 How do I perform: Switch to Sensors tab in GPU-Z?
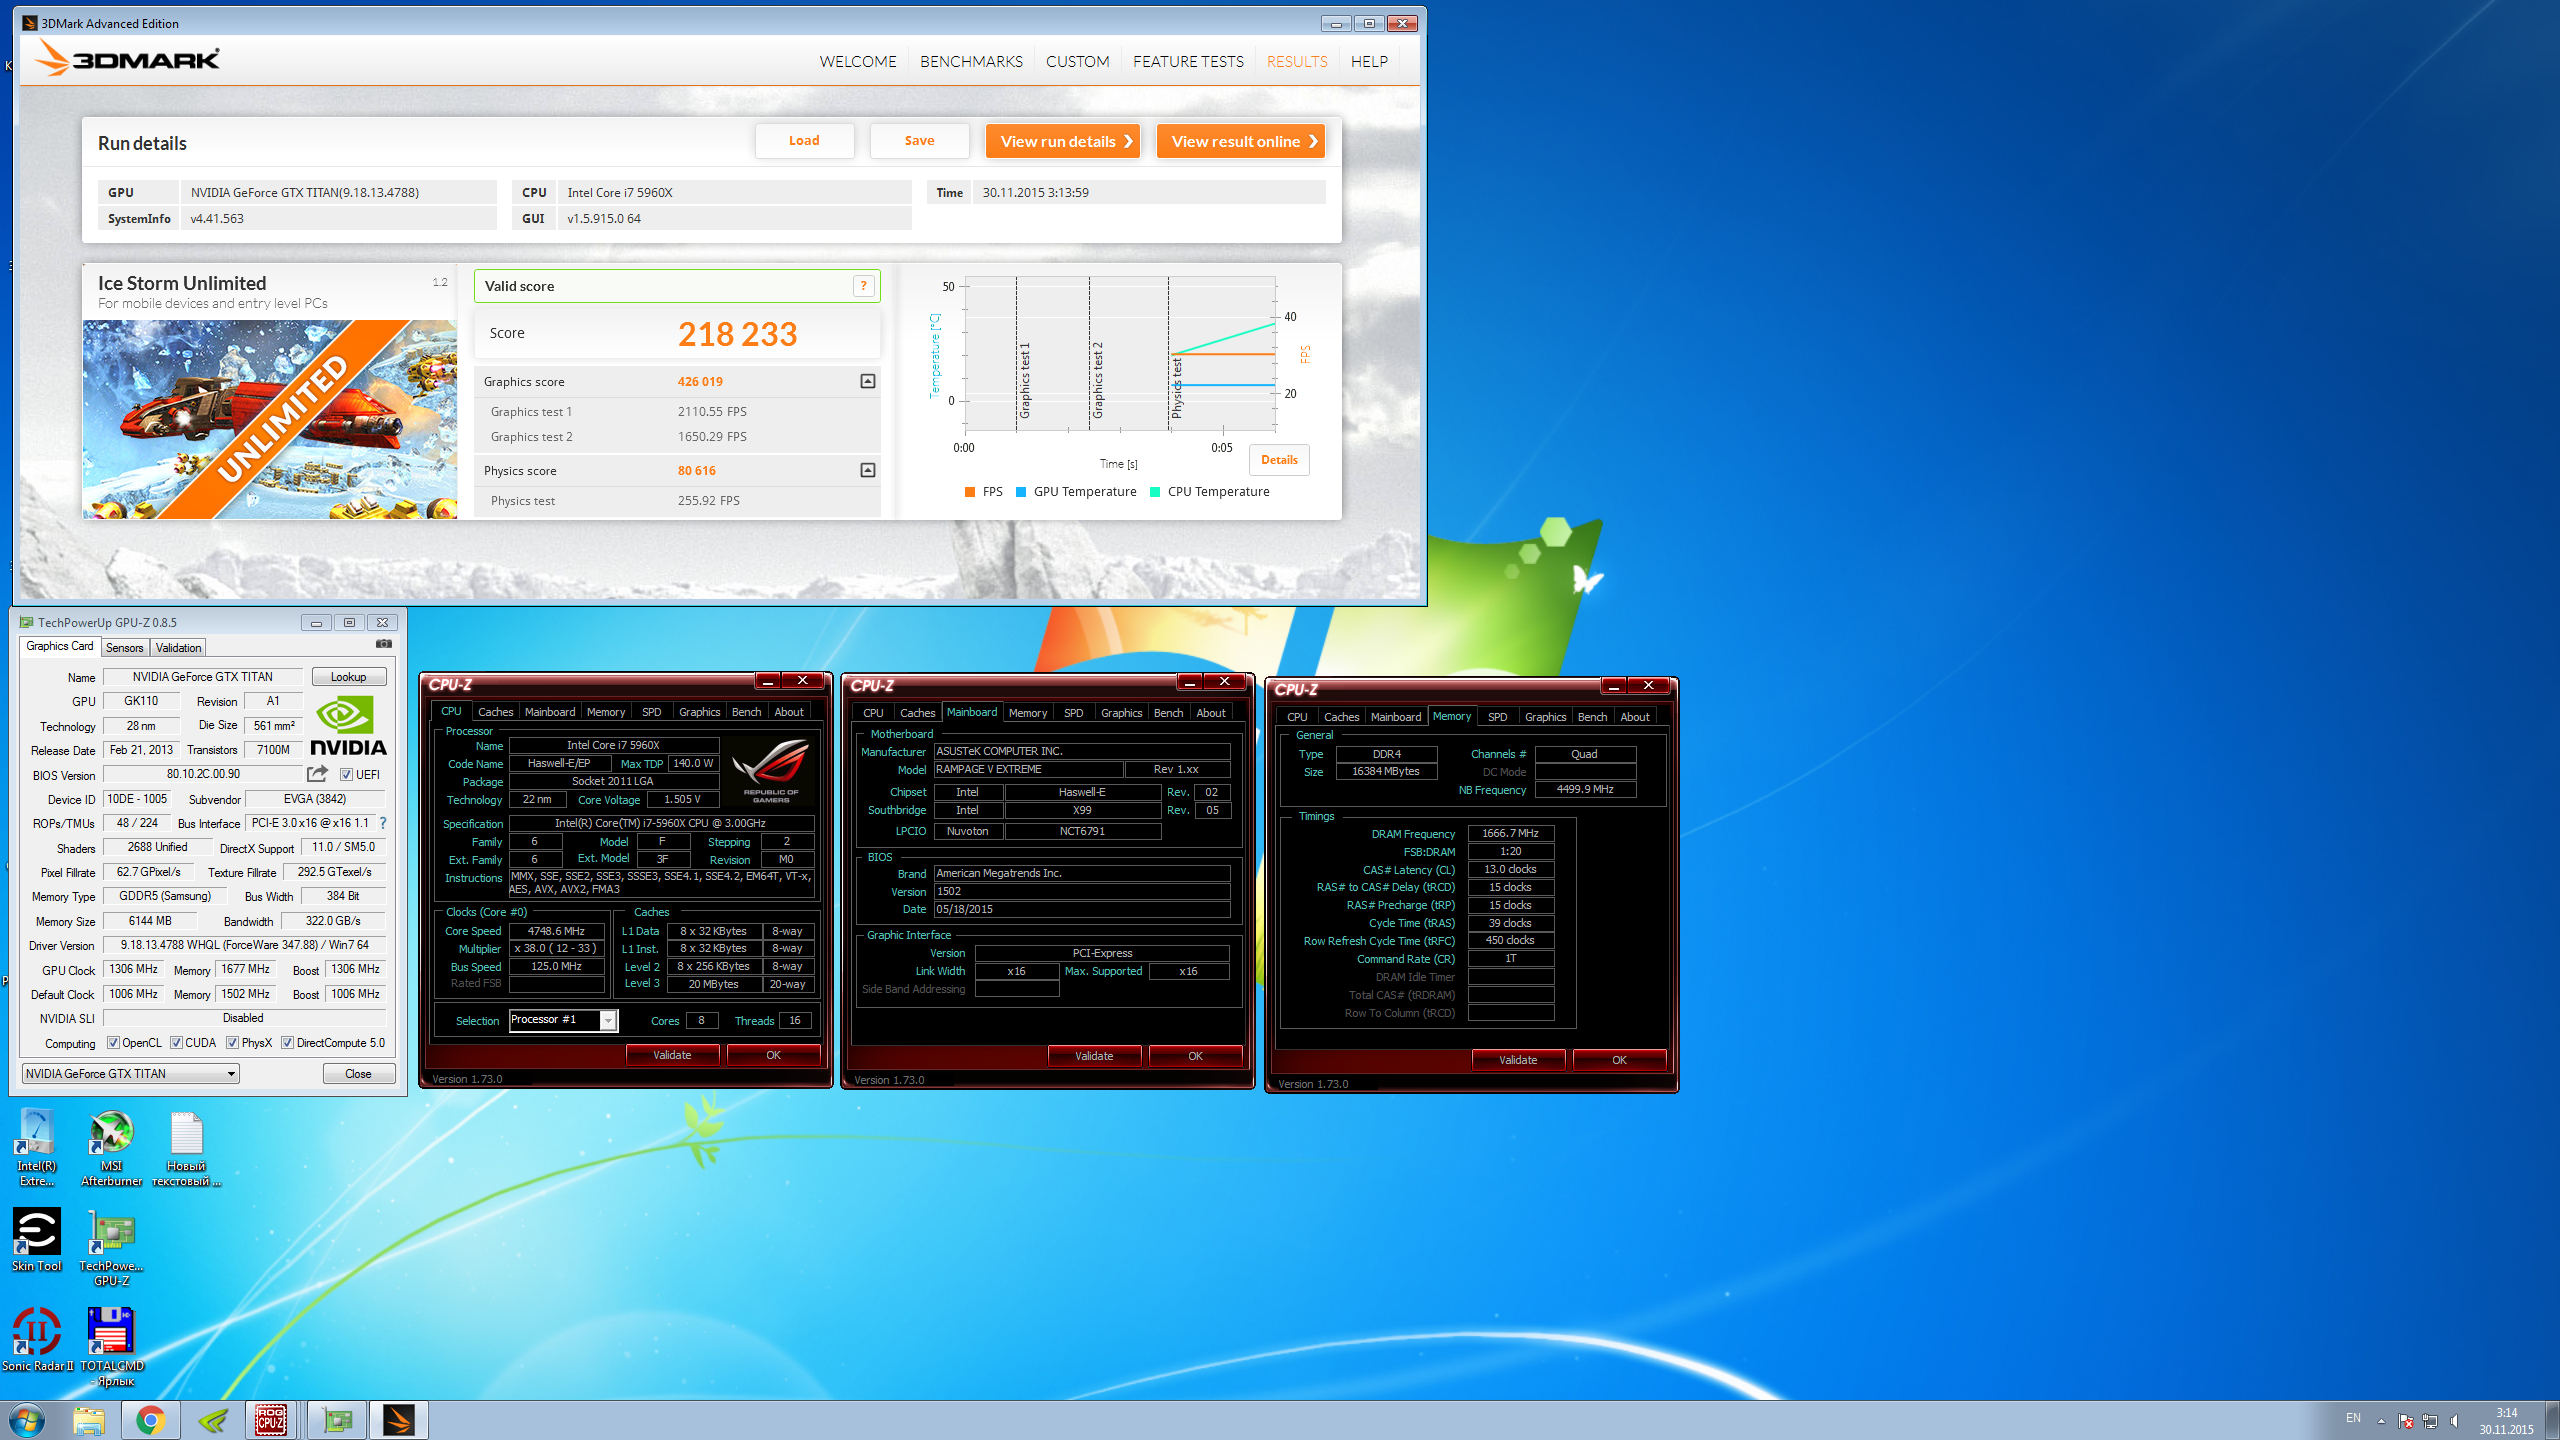point(125,647)
